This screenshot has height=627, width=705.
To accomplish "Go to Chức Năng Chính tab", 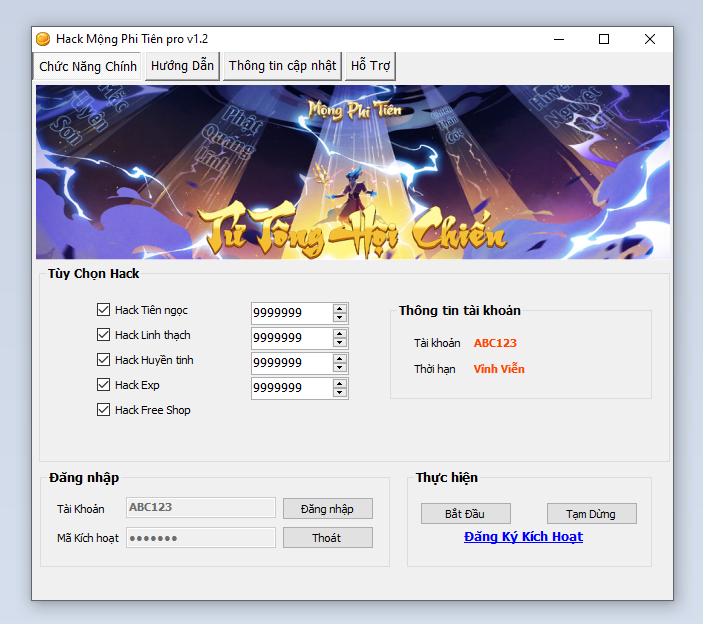I will coord(88,66).
